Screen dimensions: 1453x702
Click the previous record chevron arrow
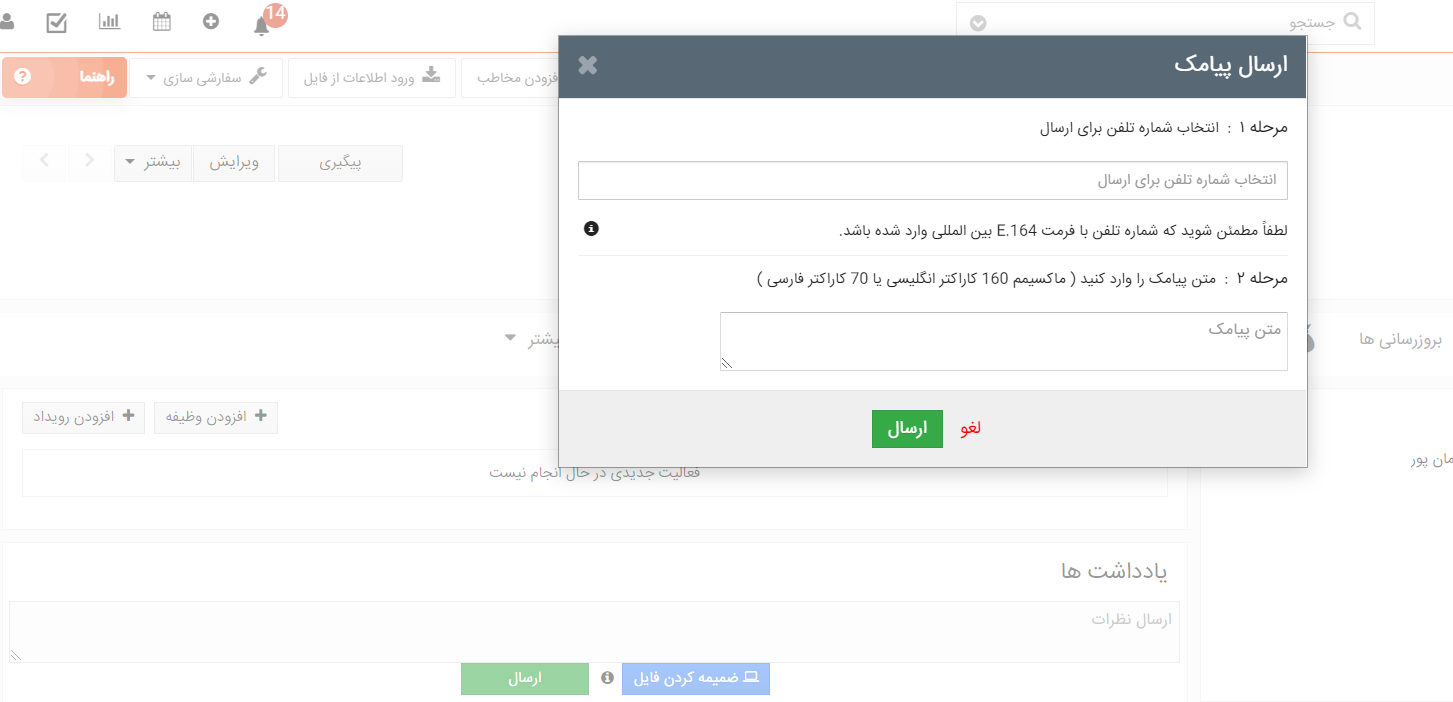89,161
